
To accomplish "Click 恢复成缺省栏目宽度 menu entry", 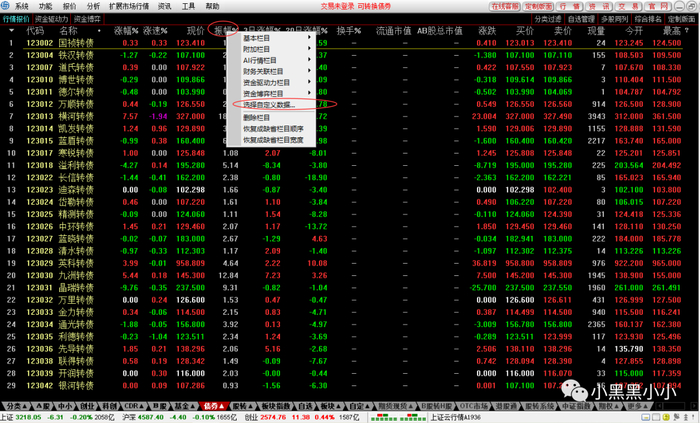I will point(277,140).
